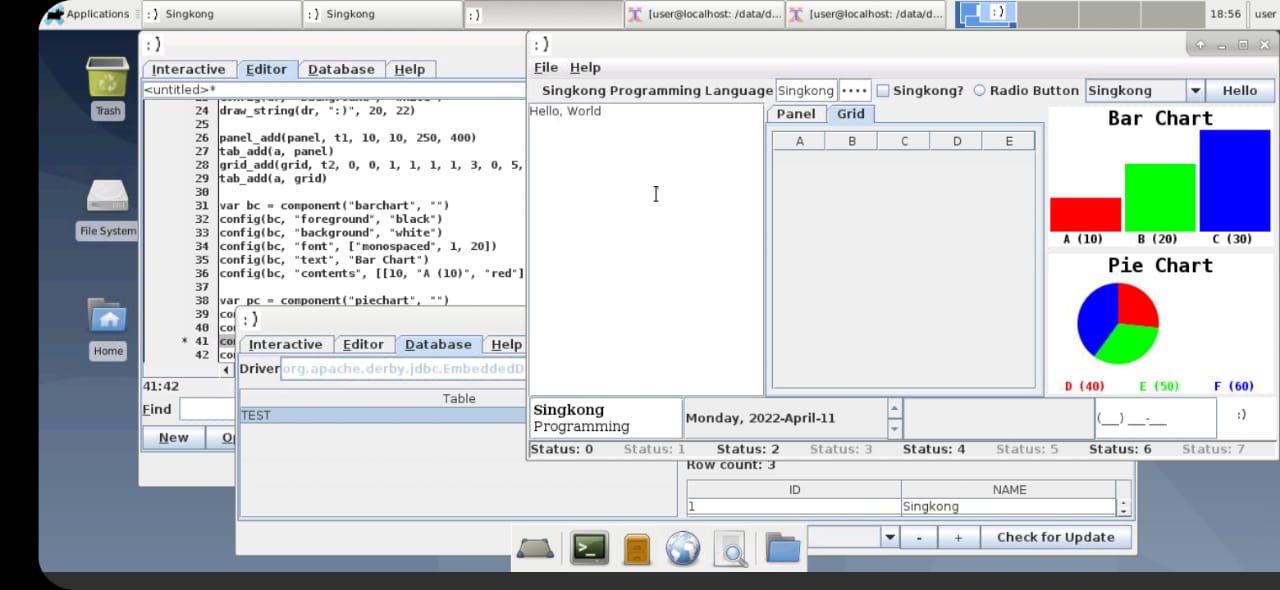Click Status: 4 in status bar
This screenshot has height=590, width=1280.
point(934,449)
